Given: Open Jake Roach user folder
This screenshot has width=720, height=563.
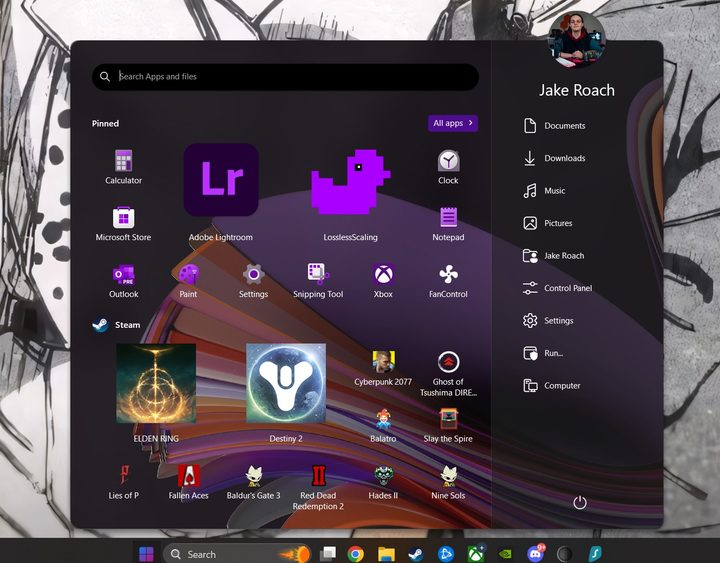Looking at the screenshot, I should point(553,256).
